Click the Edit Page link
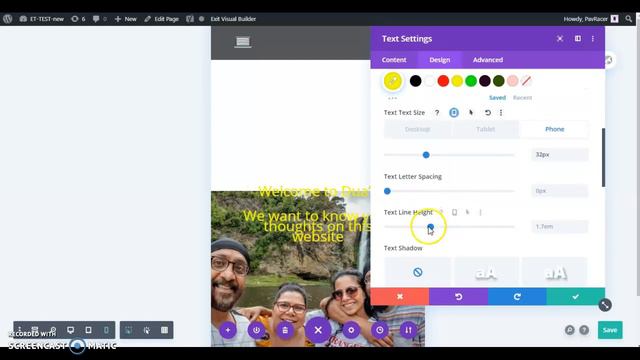This screenshot has width=640, height=360. coord(161,19)
